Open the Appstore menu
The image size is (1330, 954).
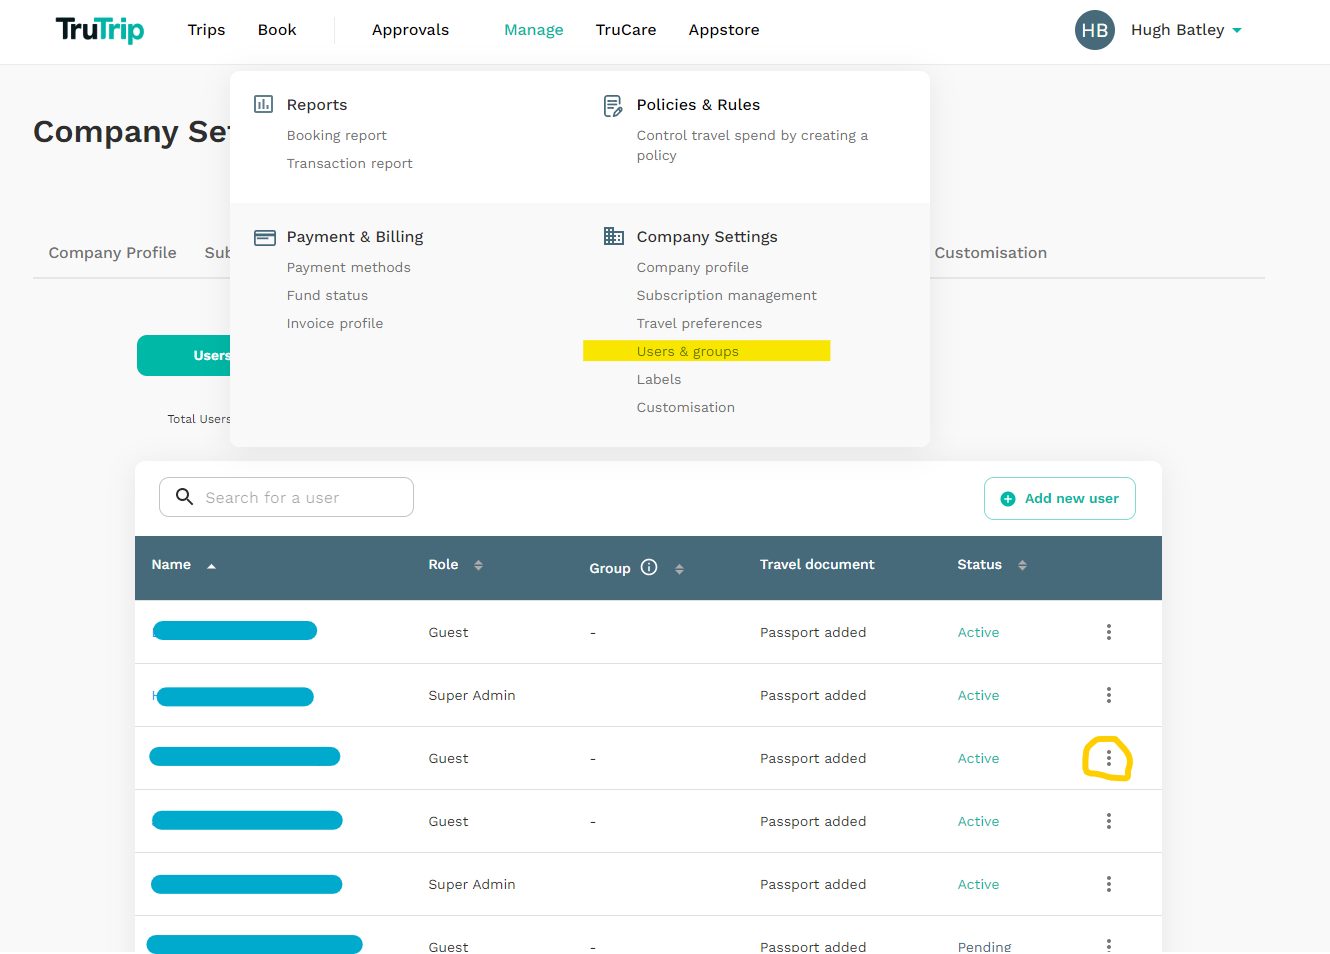click(724, 30)
